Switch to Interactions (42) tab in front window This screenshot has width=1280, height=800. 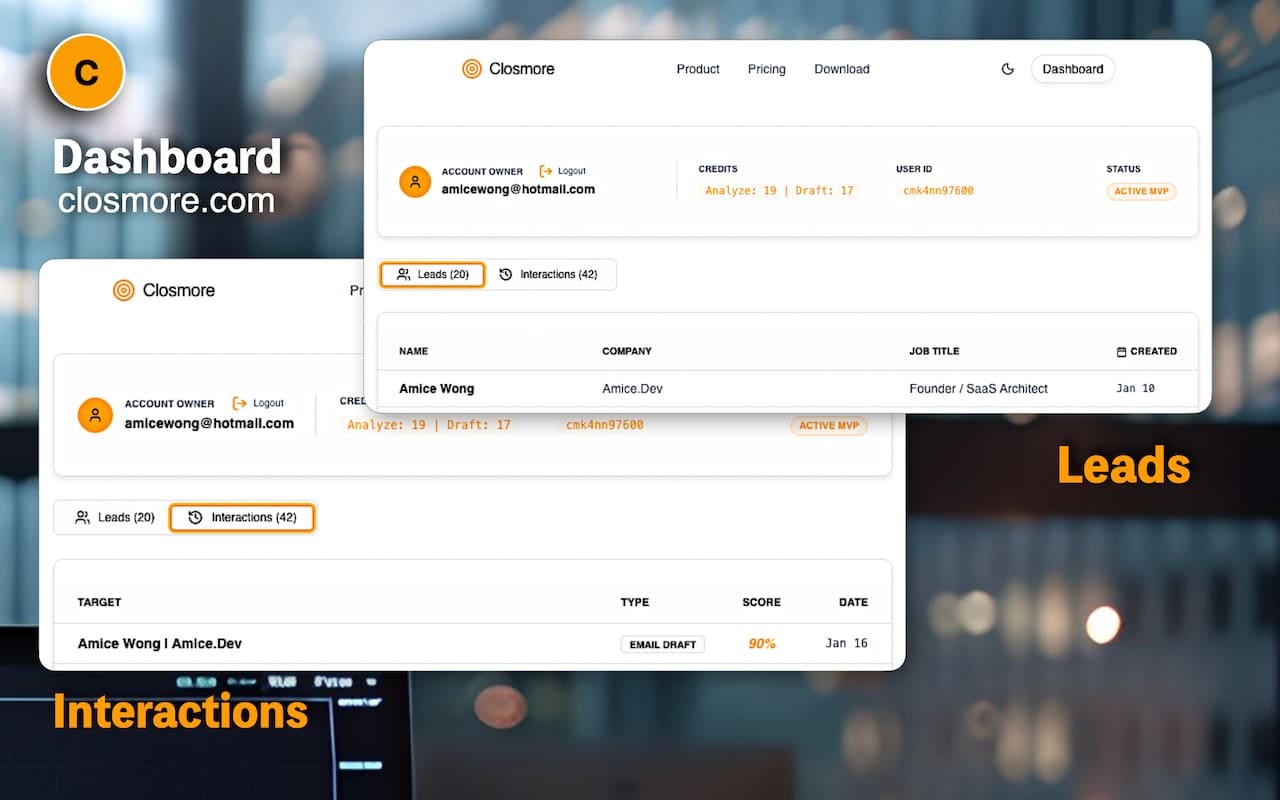point(549,274)
